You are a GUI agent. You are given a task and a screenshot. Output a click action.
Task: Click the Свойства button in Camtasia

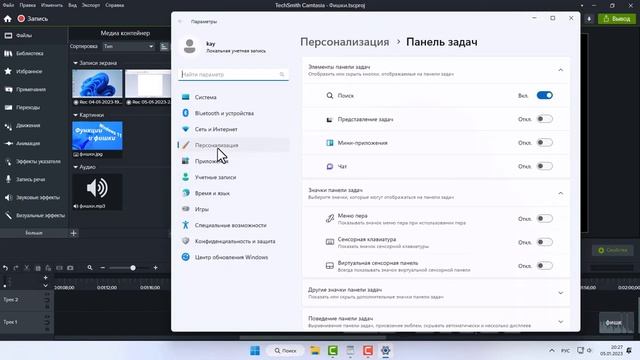613,250
